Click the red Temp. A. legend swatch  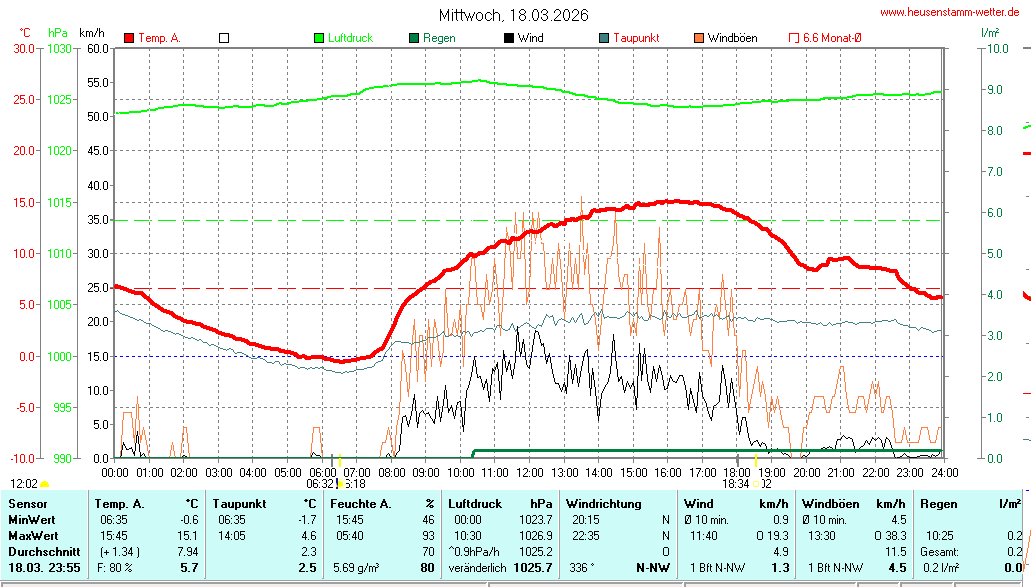coord(129,38)
